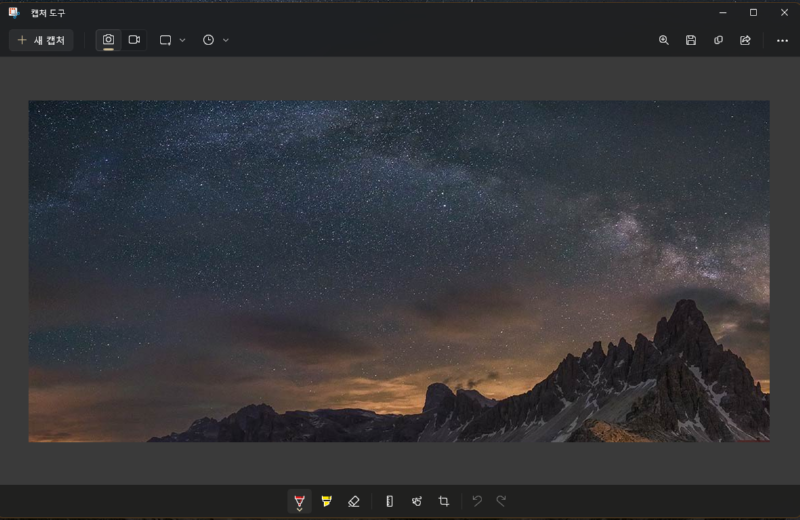Enable touch writing with the hand icon
This screenshot has width=800, height=520.
416,501
